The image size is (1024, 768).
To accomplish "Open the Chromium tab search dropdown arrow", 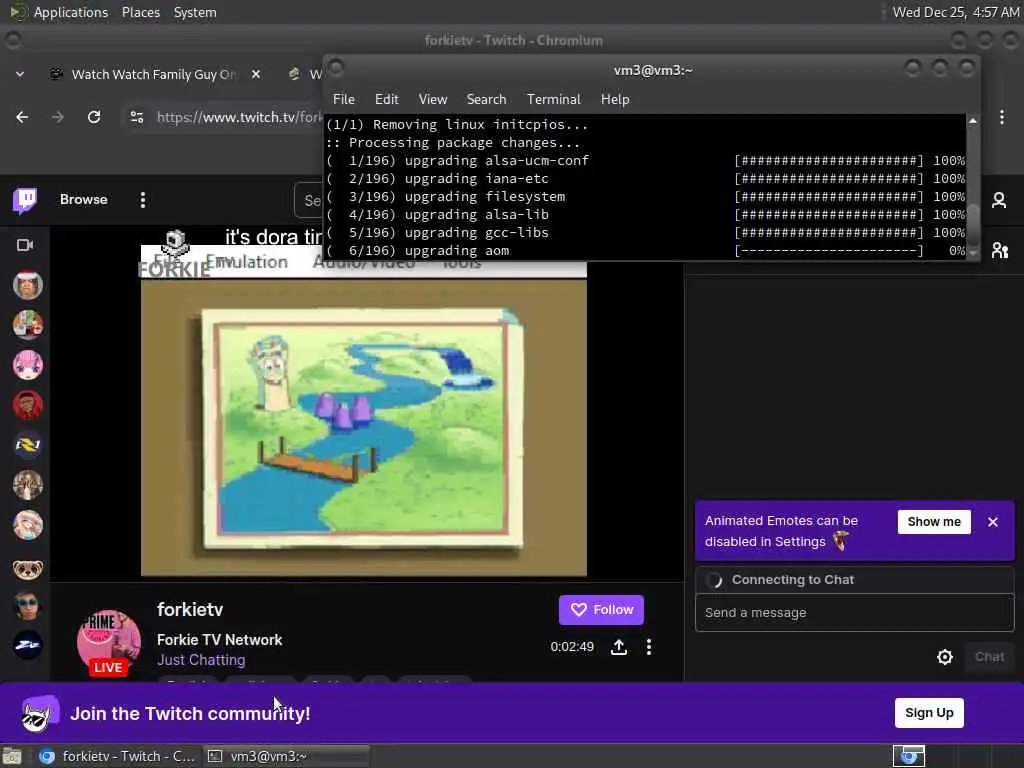I will pyautogui.click(x=20, y=74).
